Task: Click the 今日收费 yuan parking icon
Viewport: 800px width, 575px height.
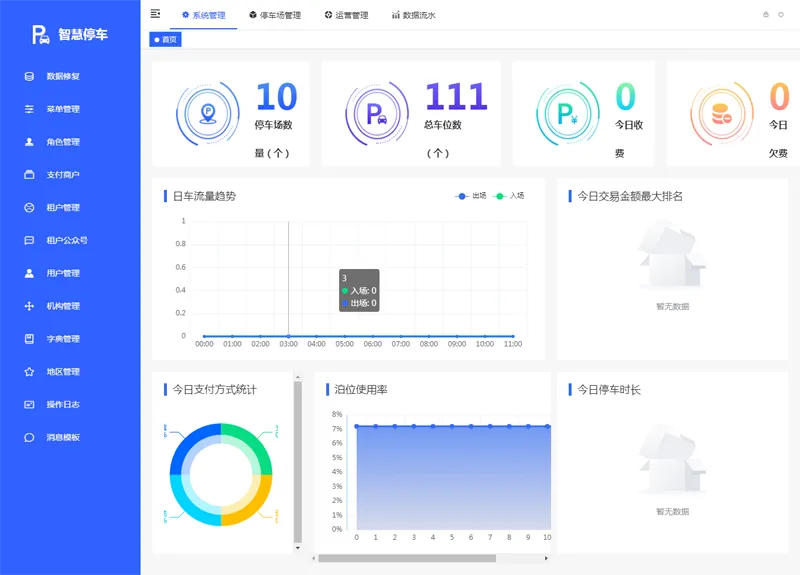Action: pos(567,114)
